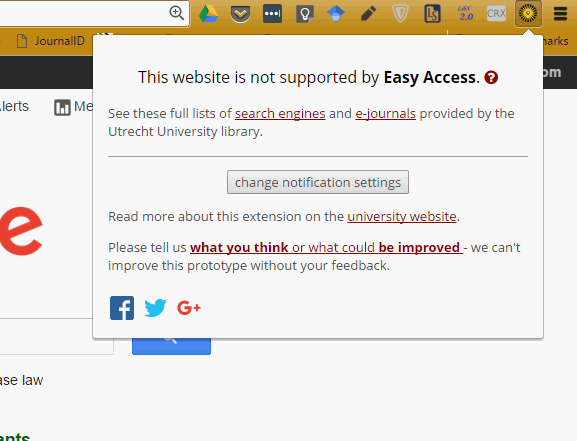Click the search input field on page

click(57, 336)
